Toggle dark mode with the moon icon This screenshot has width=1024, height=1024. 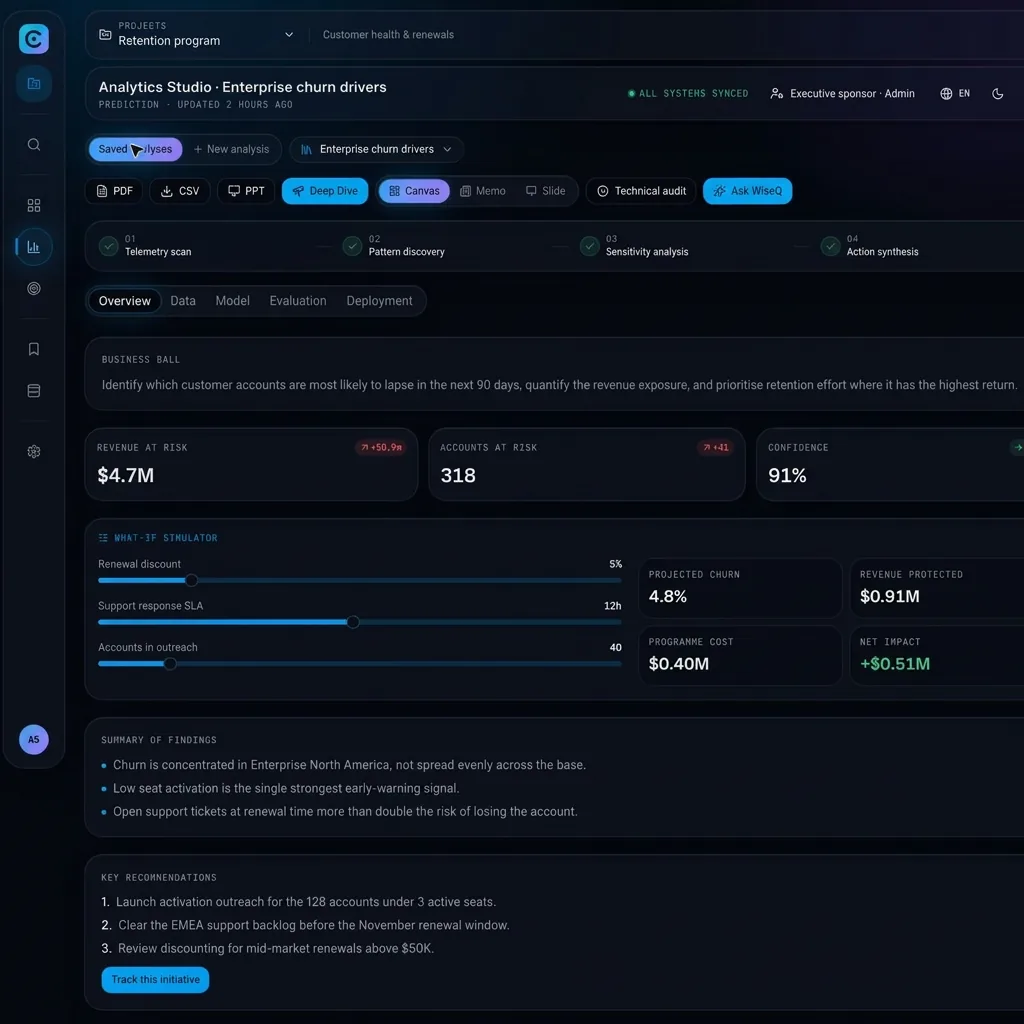[x=997, y=93]
